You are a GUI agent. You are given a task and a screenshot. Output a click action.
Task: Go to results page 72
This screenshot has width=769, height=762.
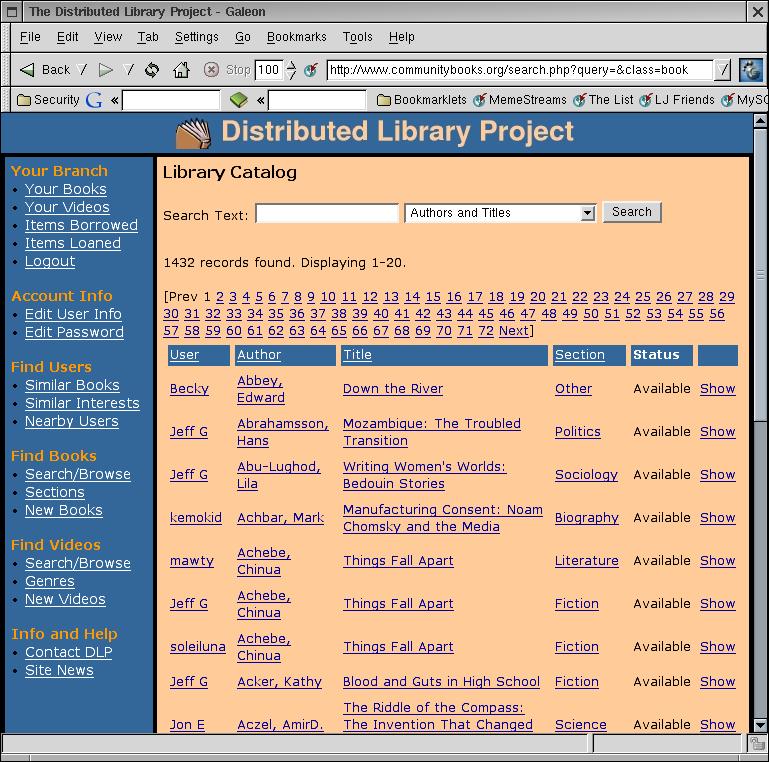click(x=486, y=331)
